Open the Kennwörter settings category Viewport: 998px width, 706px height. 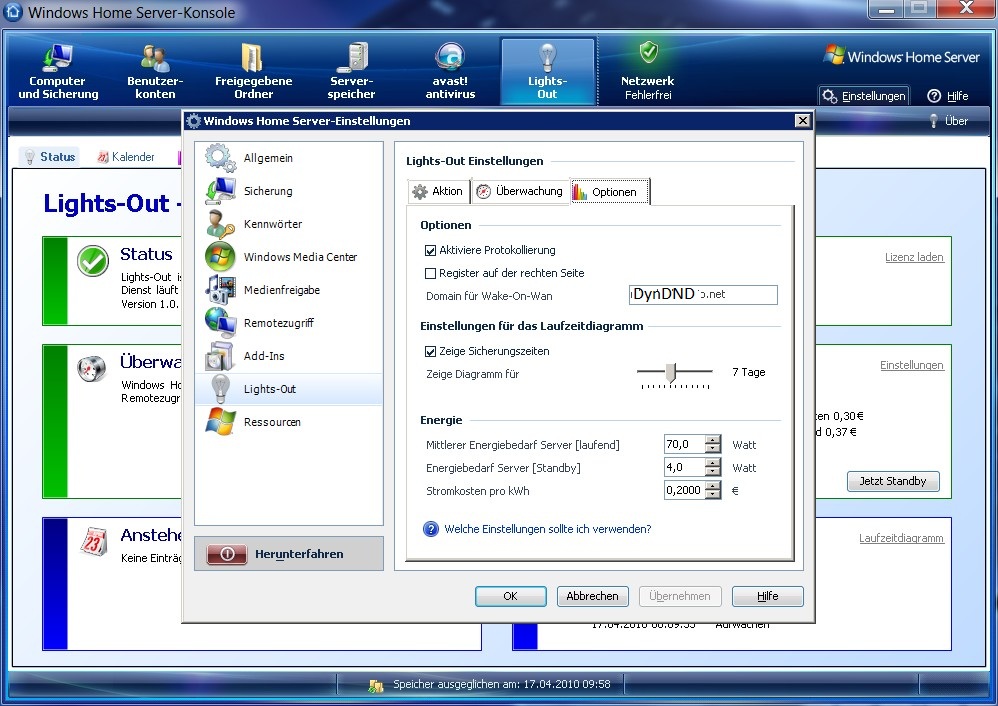[288, 224]
